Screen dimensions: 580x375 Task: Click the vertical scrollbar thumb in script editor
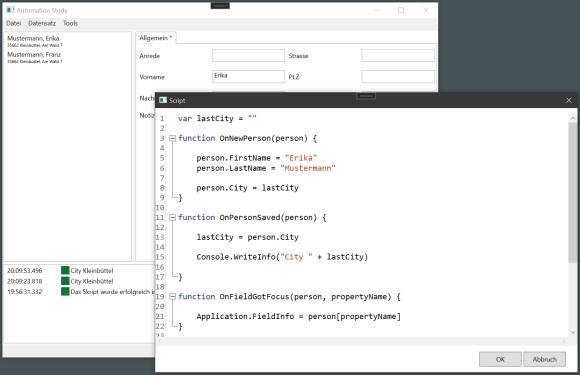pos(573,192)
